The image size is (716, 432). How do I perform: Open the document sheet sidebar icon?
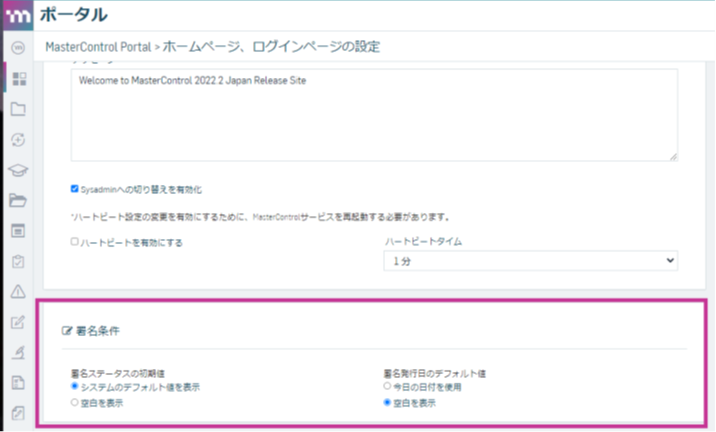pos(18,383)
